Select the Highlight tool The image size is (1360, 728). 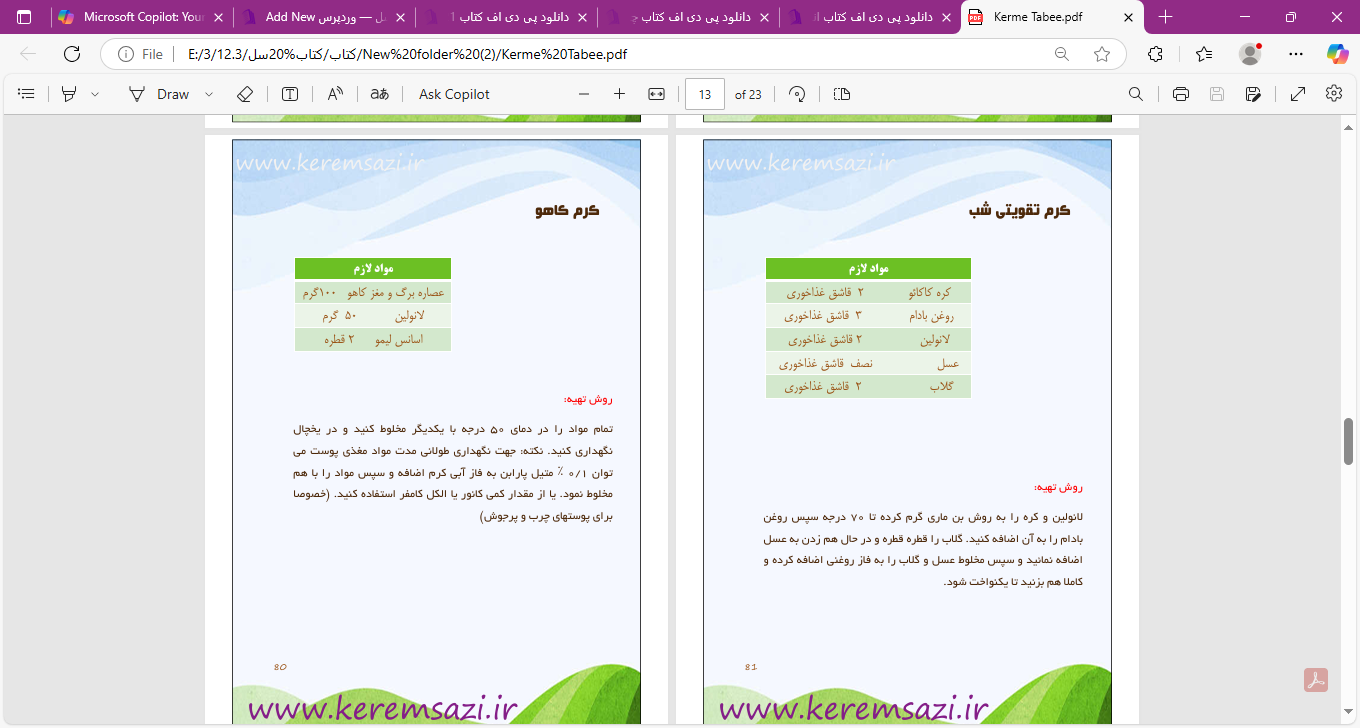[69, 94]
